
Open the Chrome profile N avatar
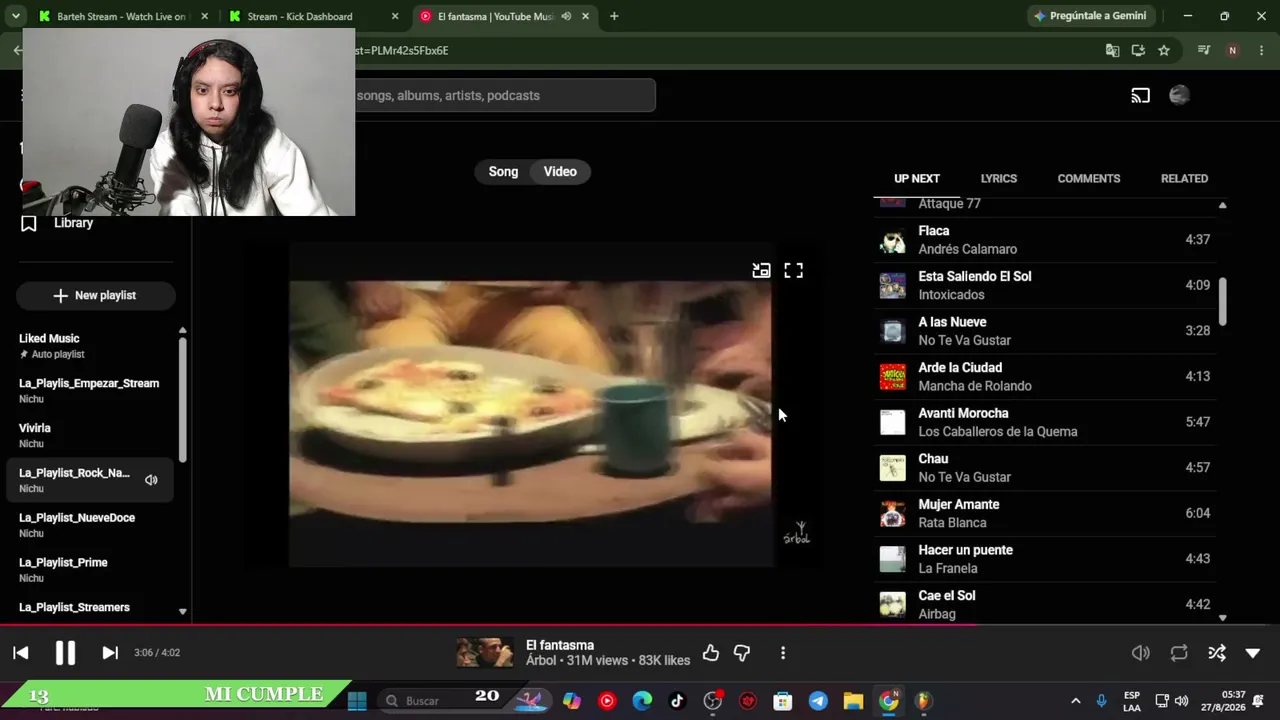point(1233,50)
